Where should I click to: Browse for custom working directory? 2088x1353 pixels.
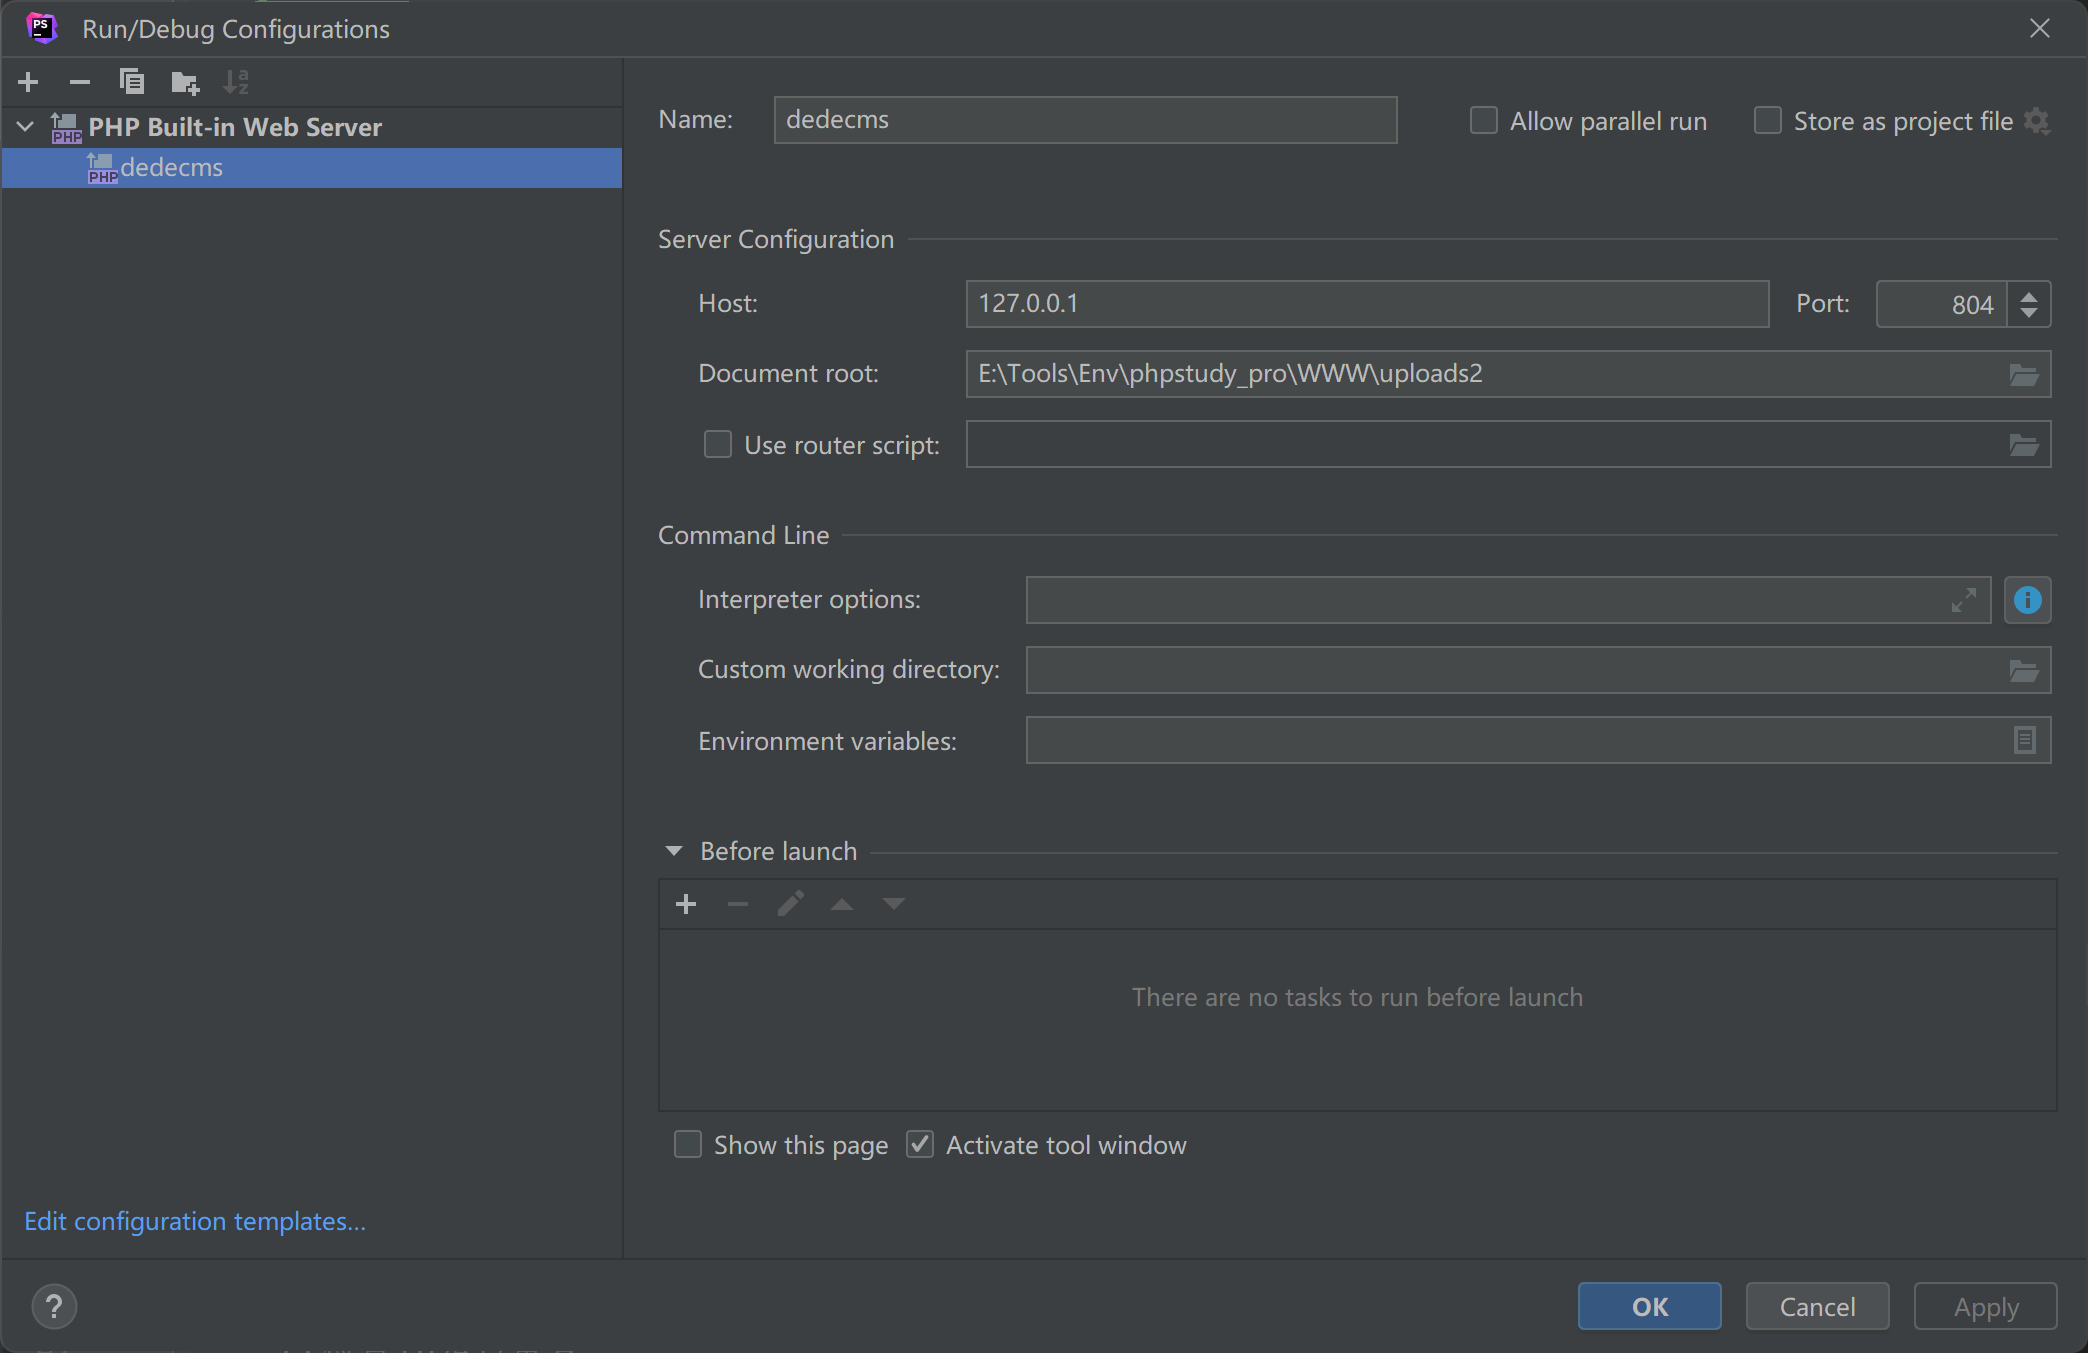pyautogui.click(x=2023, y=671)
